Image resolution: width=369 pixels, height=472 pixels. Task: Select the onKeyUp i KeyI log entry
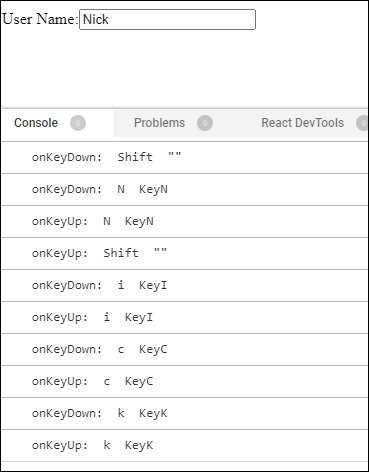pyautogui.click(x=184, y=317)
